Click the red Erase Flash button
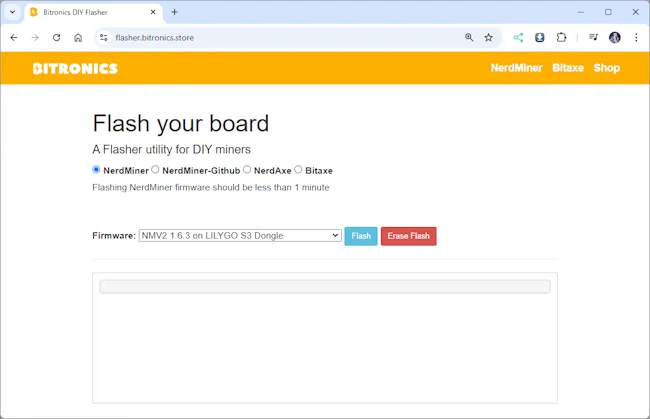Viewport: 650px width, 419px height. pos(409,236)
